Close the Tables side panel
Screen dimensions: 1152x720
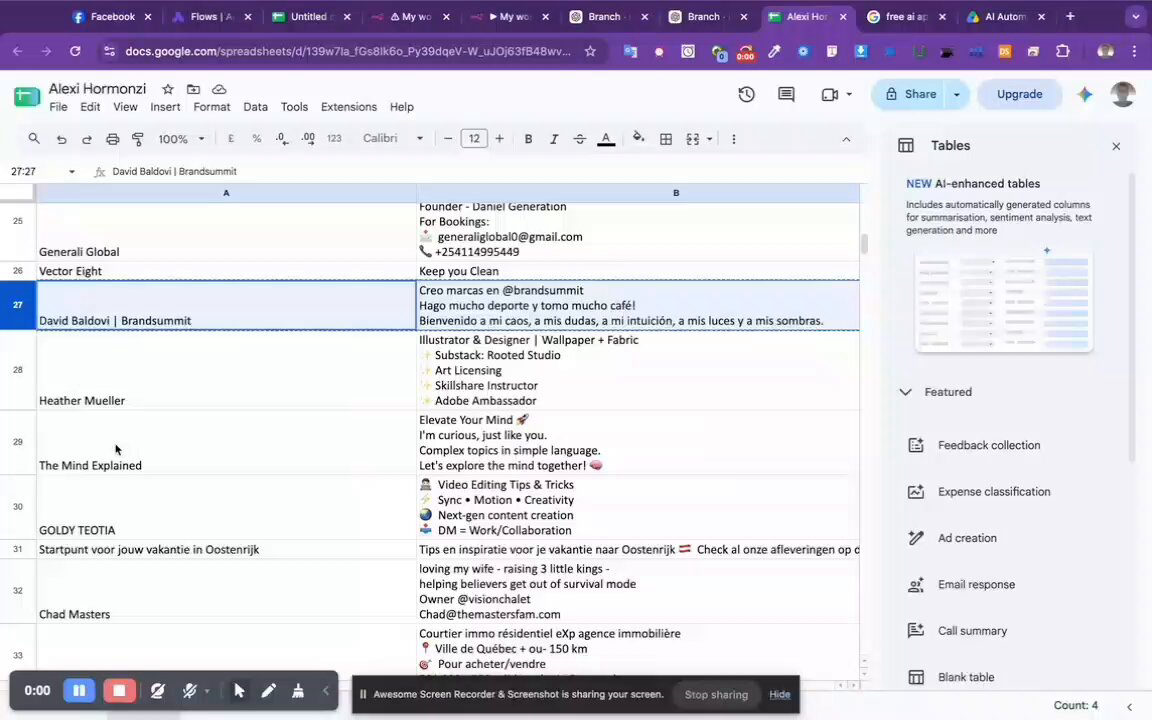coord(1116,146)
